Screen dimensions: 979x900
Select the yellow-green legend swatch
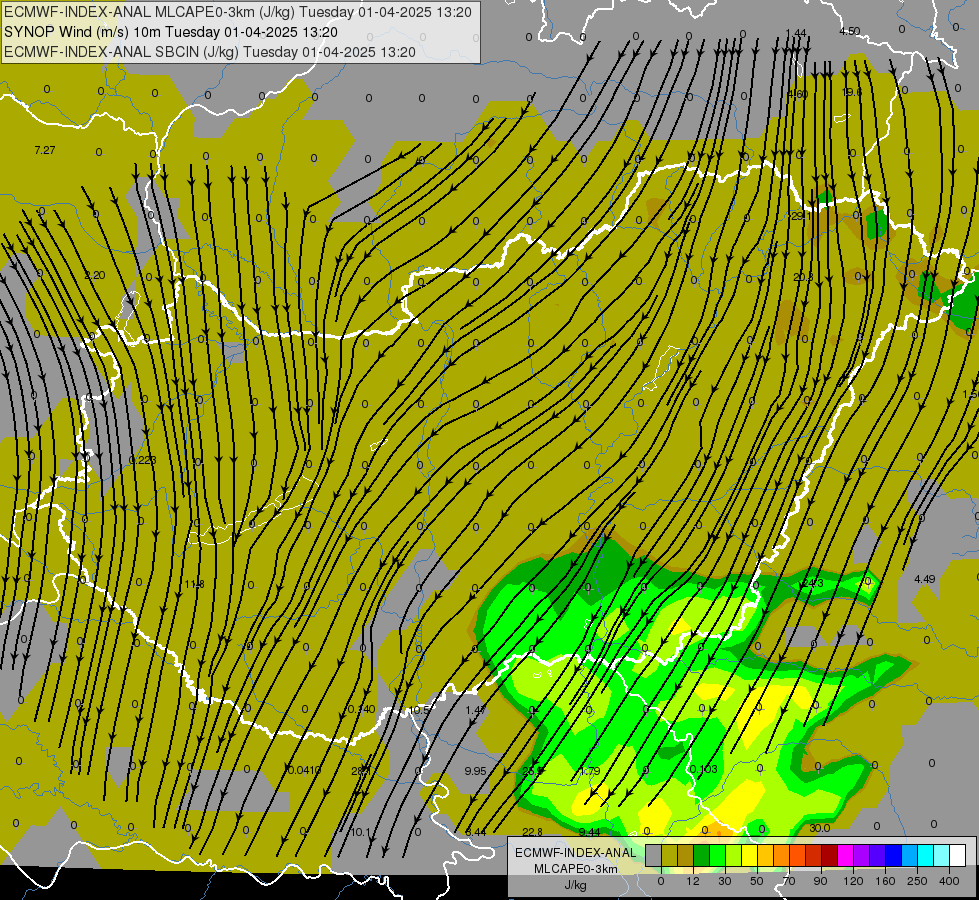click(x=734, y=856)
